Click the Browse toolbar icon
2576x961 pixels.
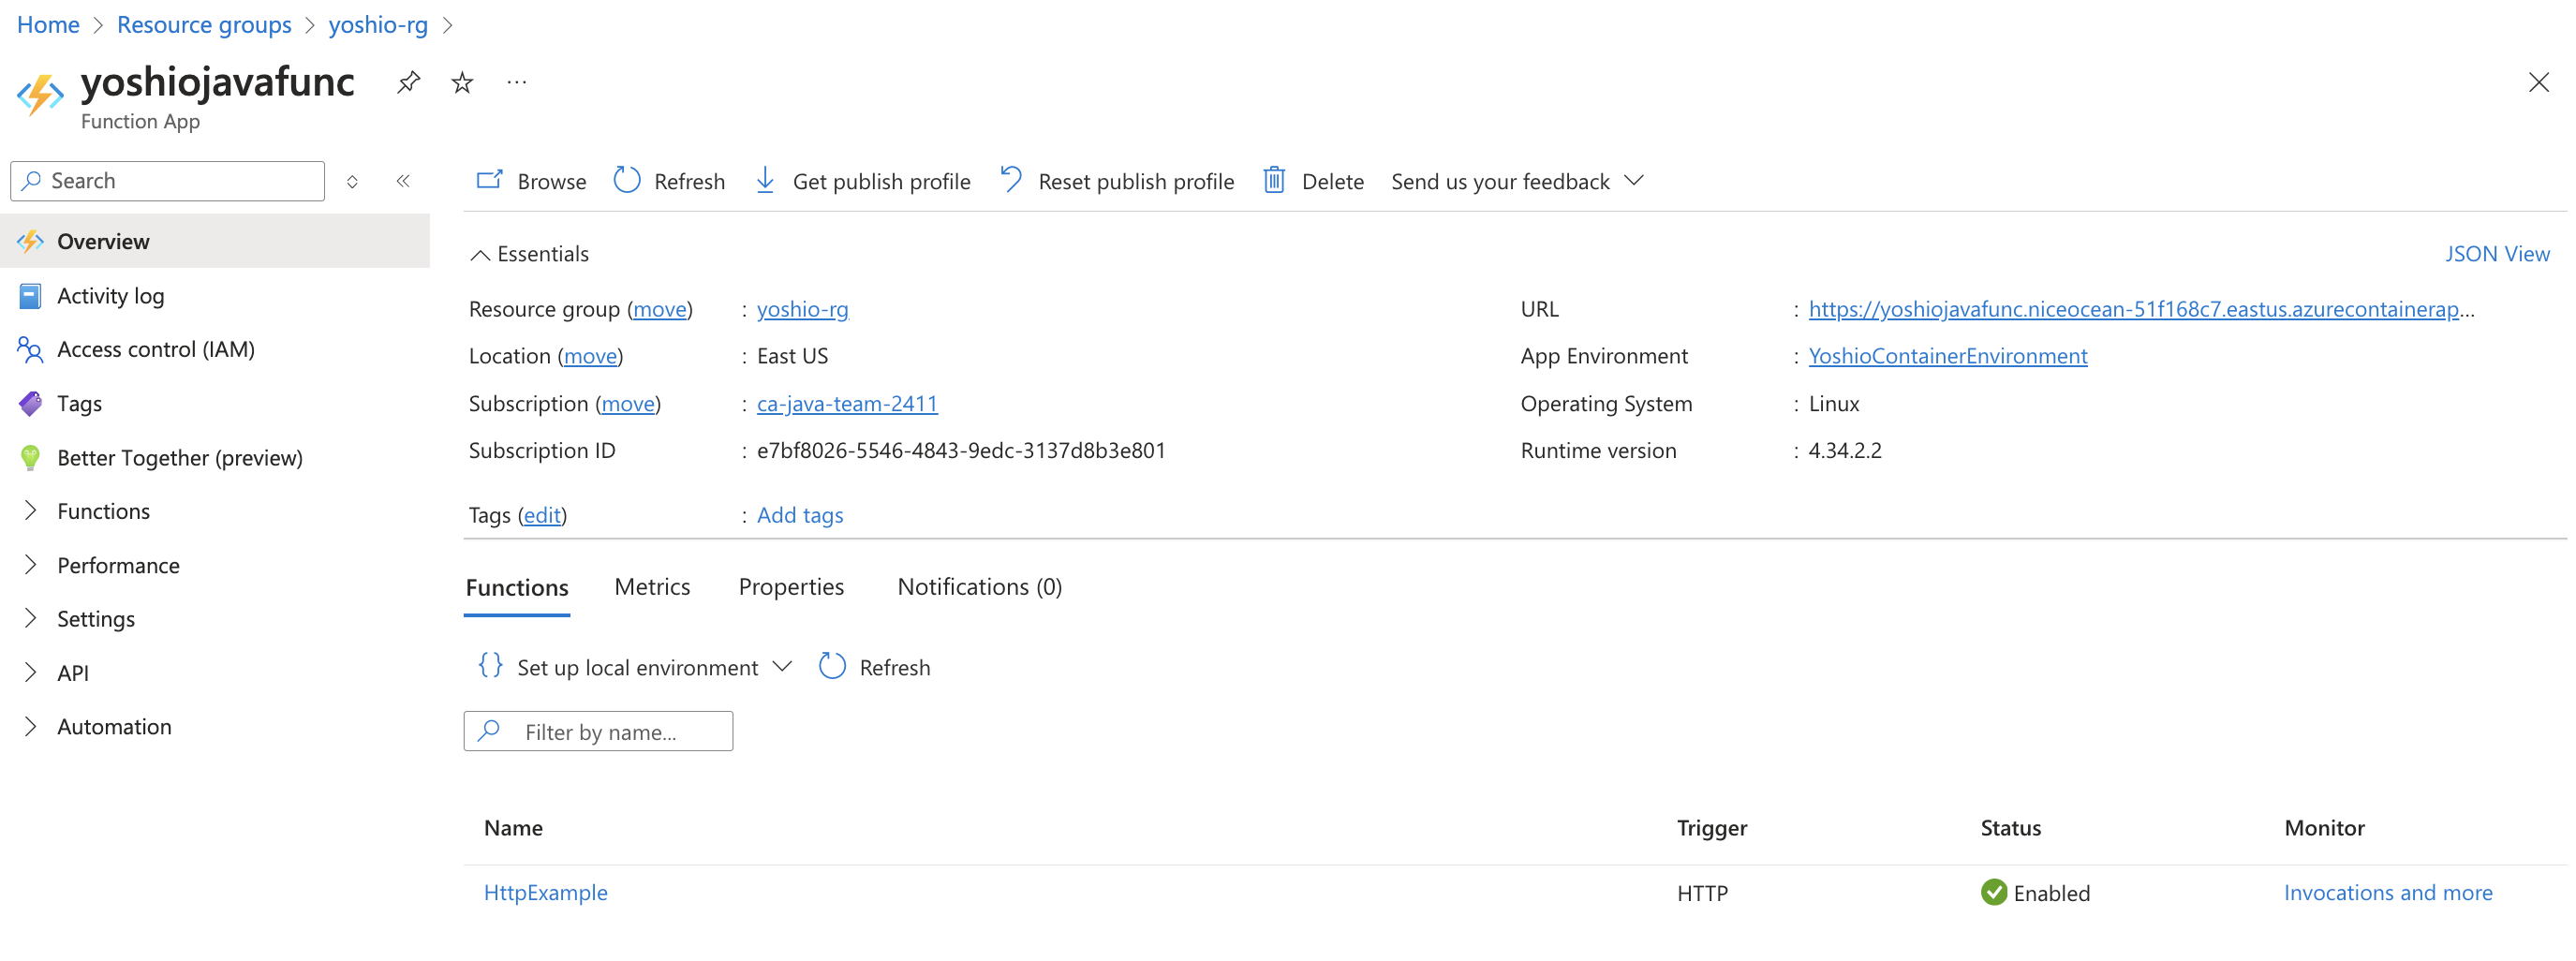point(489,181)
